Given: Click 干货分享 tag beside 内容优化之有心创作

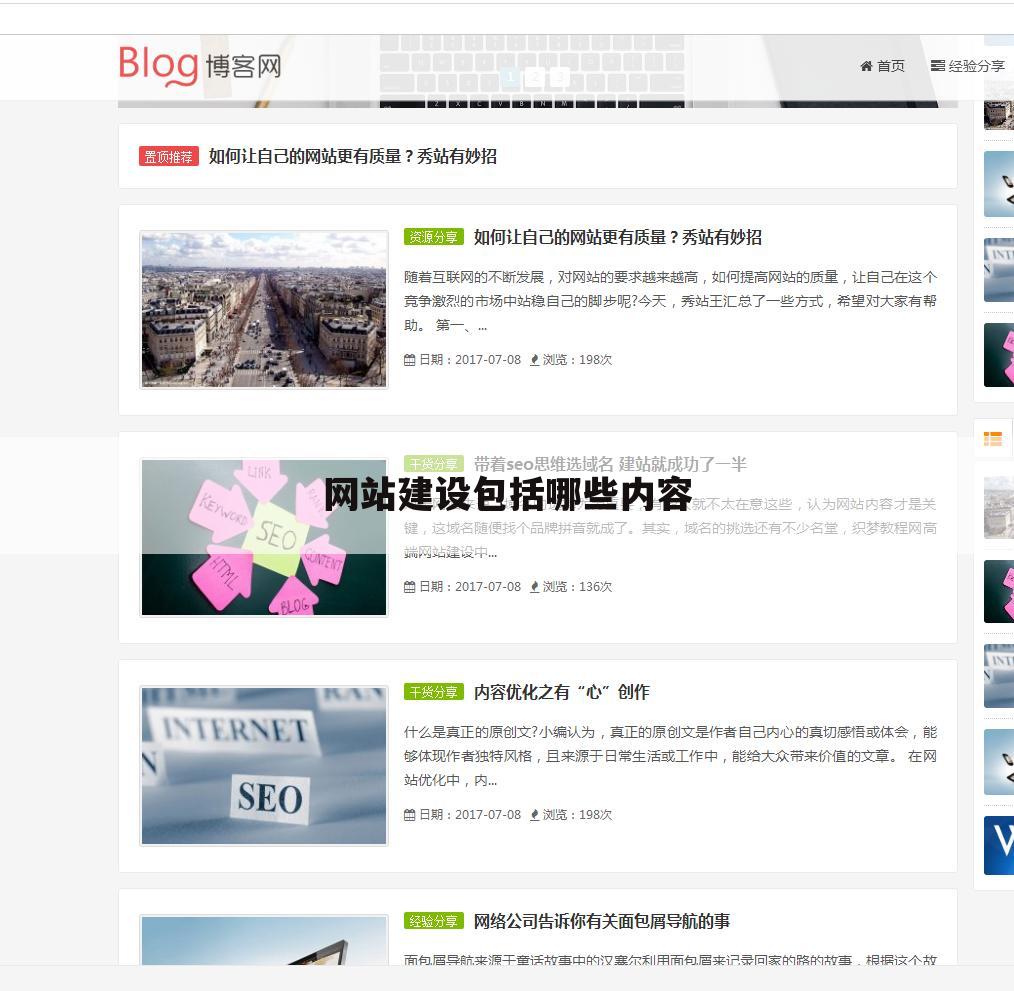Looking at the screenshot, I should click(433, 692).
